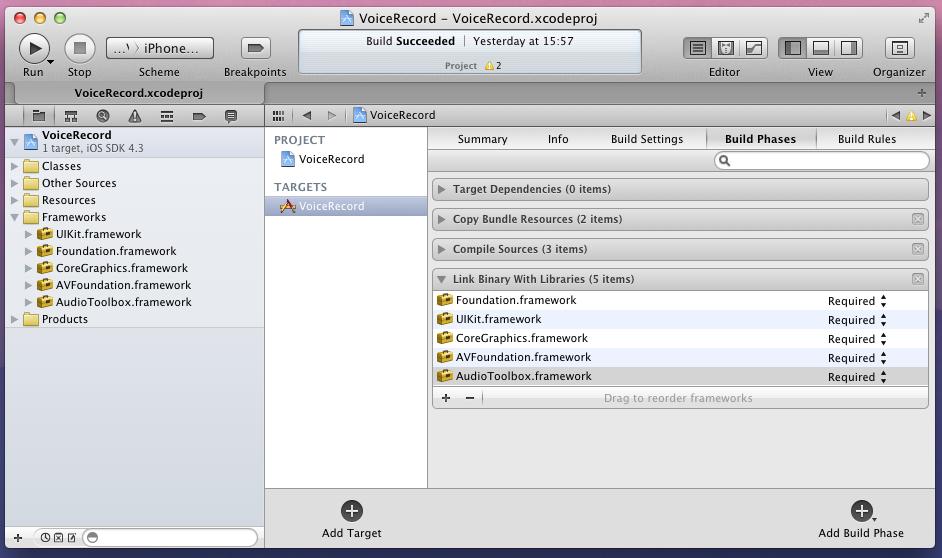
Task: Expand Copy Bundle Resources phase
Action: [x=442, y=219]
